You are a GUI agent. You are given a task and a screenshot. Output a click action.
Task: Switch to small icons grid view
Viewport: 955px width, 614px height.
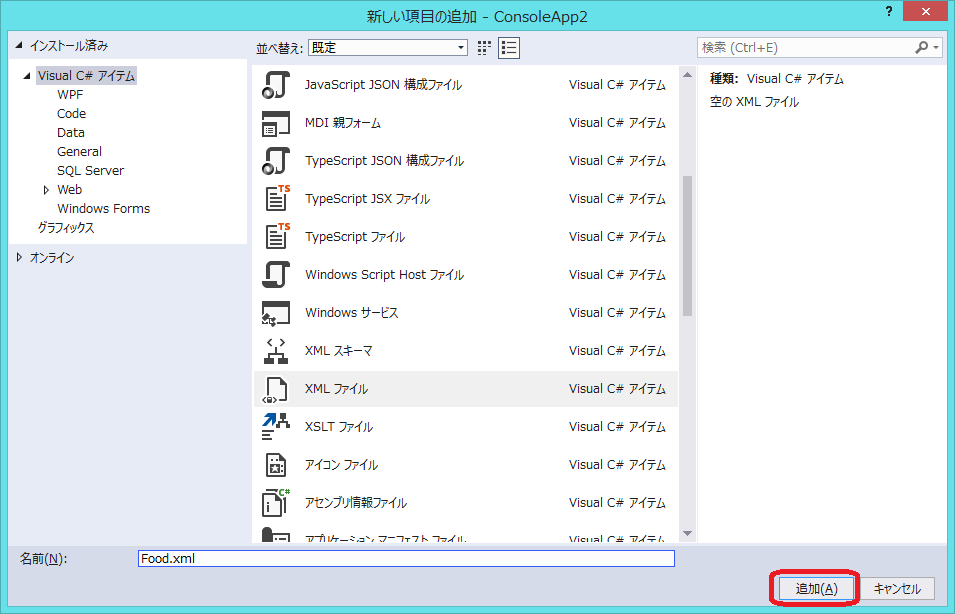pos(484,48)
